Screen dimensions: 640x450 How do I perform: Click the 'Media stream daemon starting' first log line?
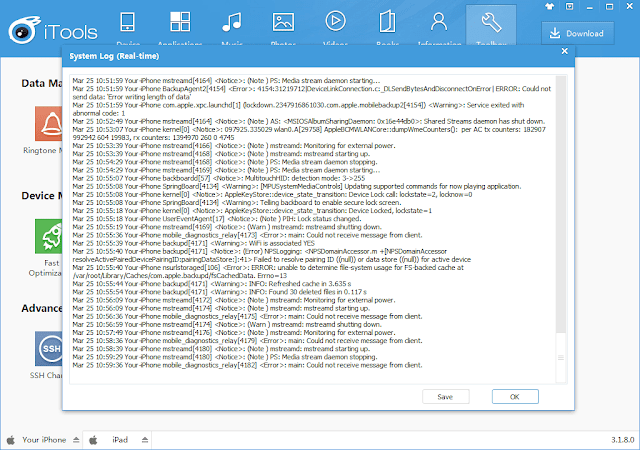point(226,80)
